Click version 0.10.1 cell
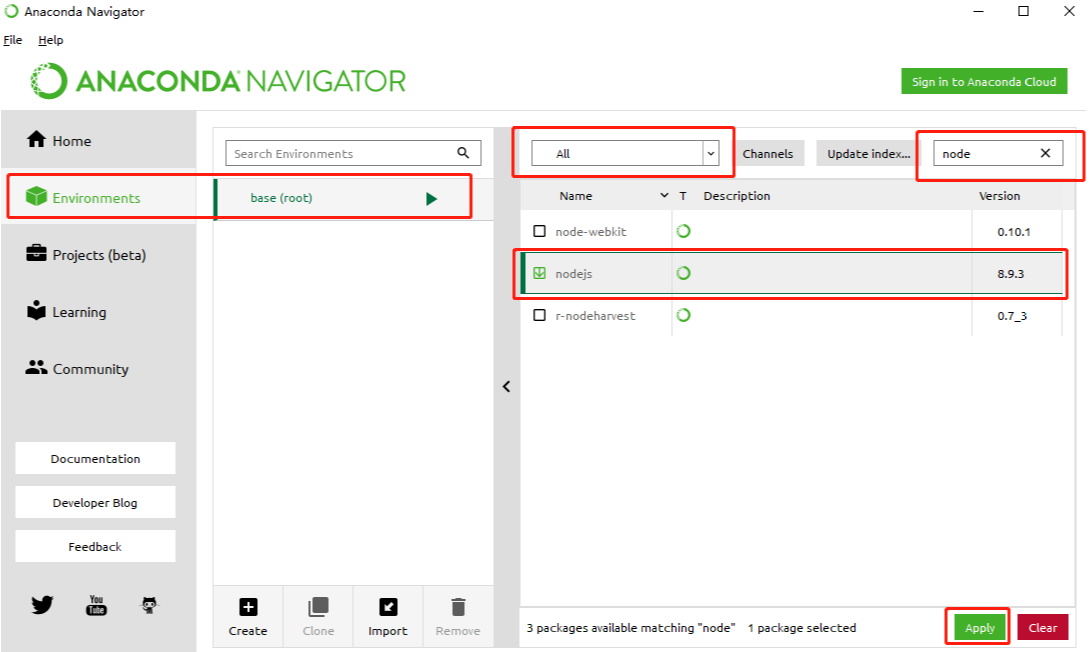Screen dimensions: 1092x652 coord(1014,232)
